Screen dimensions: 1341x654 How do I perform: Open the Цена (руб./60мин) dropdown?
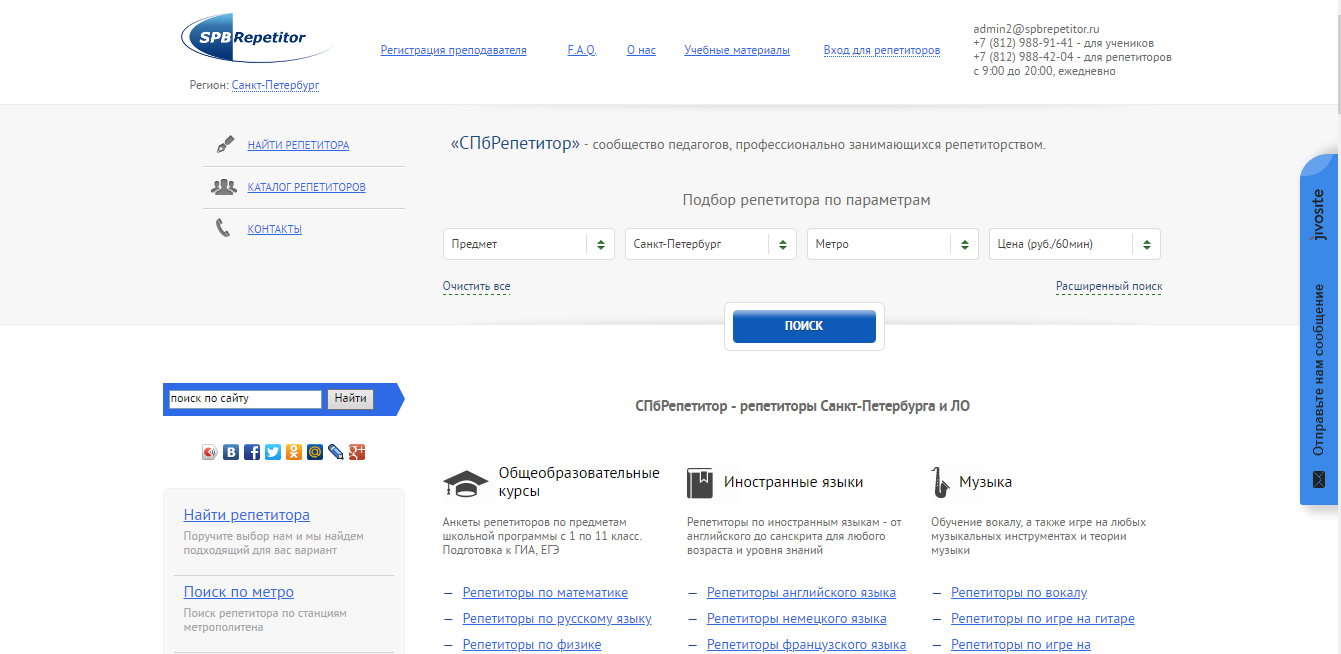1073,243
